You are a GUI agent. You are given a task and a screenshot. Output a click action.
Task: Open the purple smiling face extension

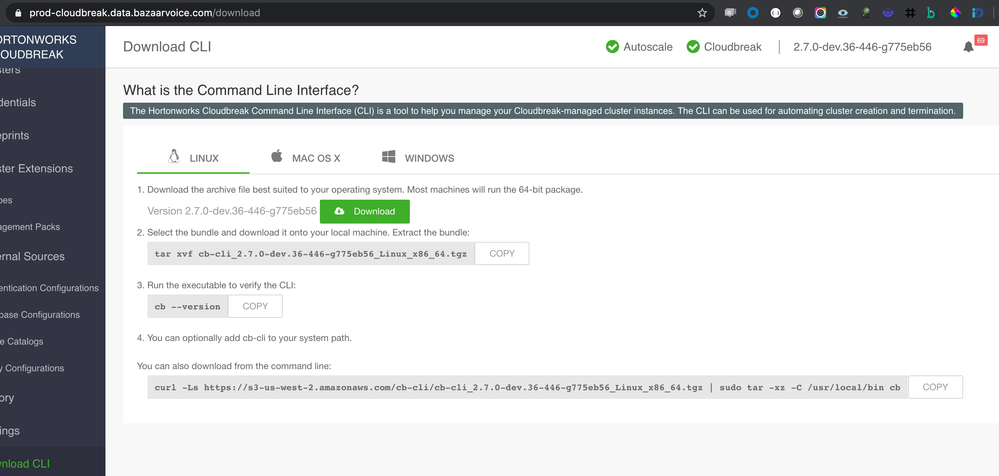[888, 13]
